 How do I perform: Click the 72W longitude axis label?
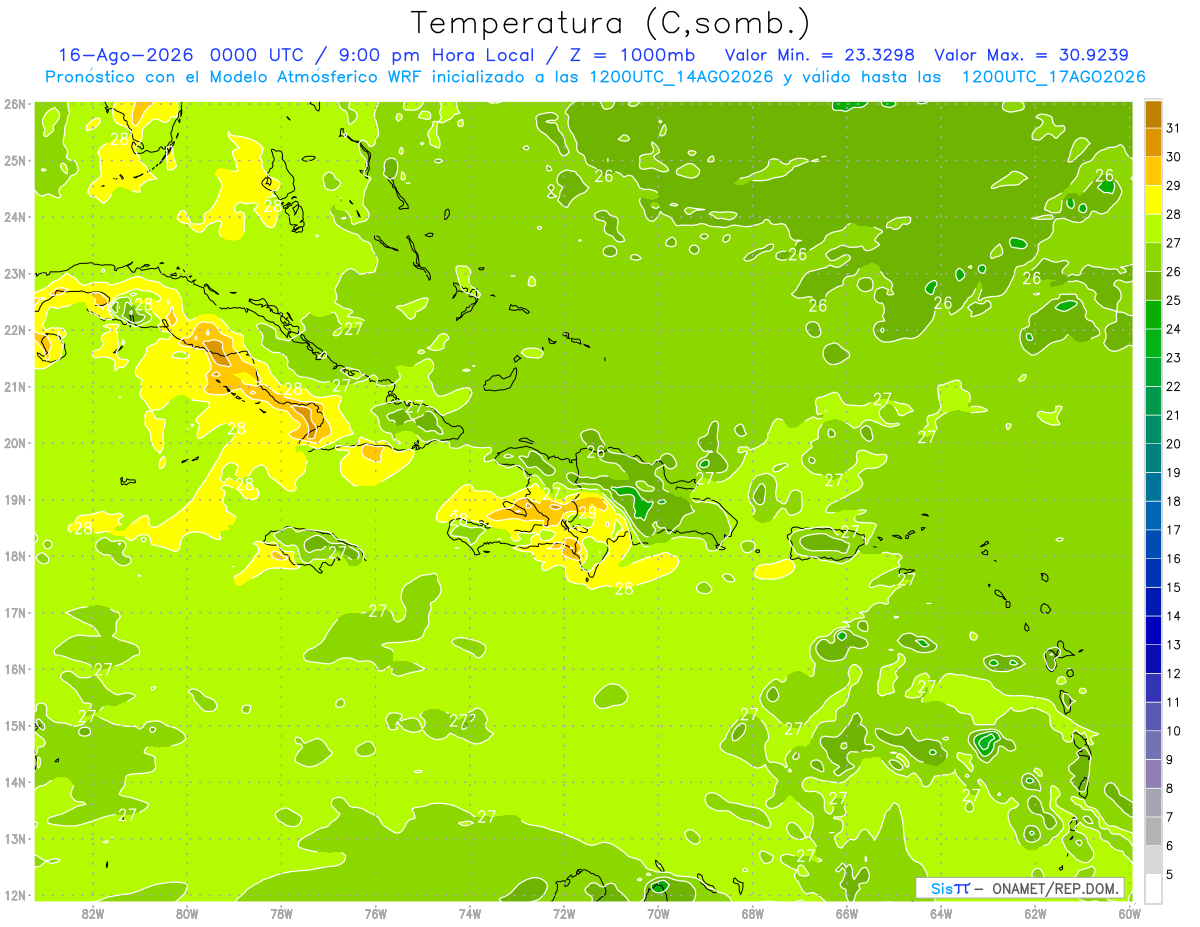564,912
